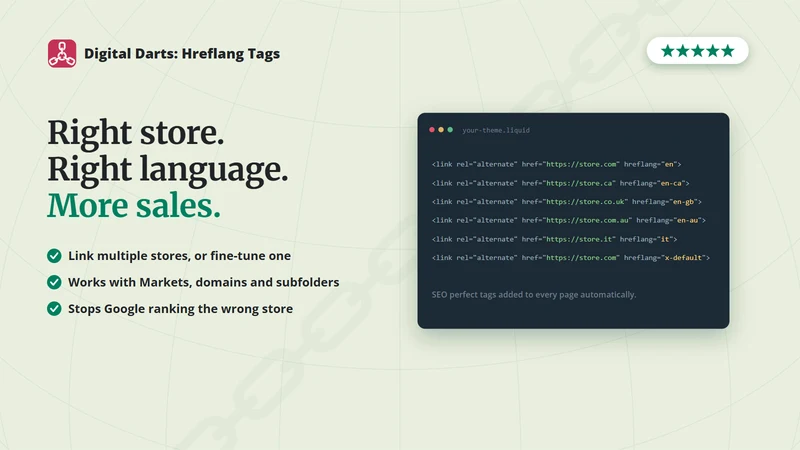Click the 'your-theme.liquid' file name
The height and width of the screenshot is (450, 800).
pyautogui.click(x=496, y=130)
